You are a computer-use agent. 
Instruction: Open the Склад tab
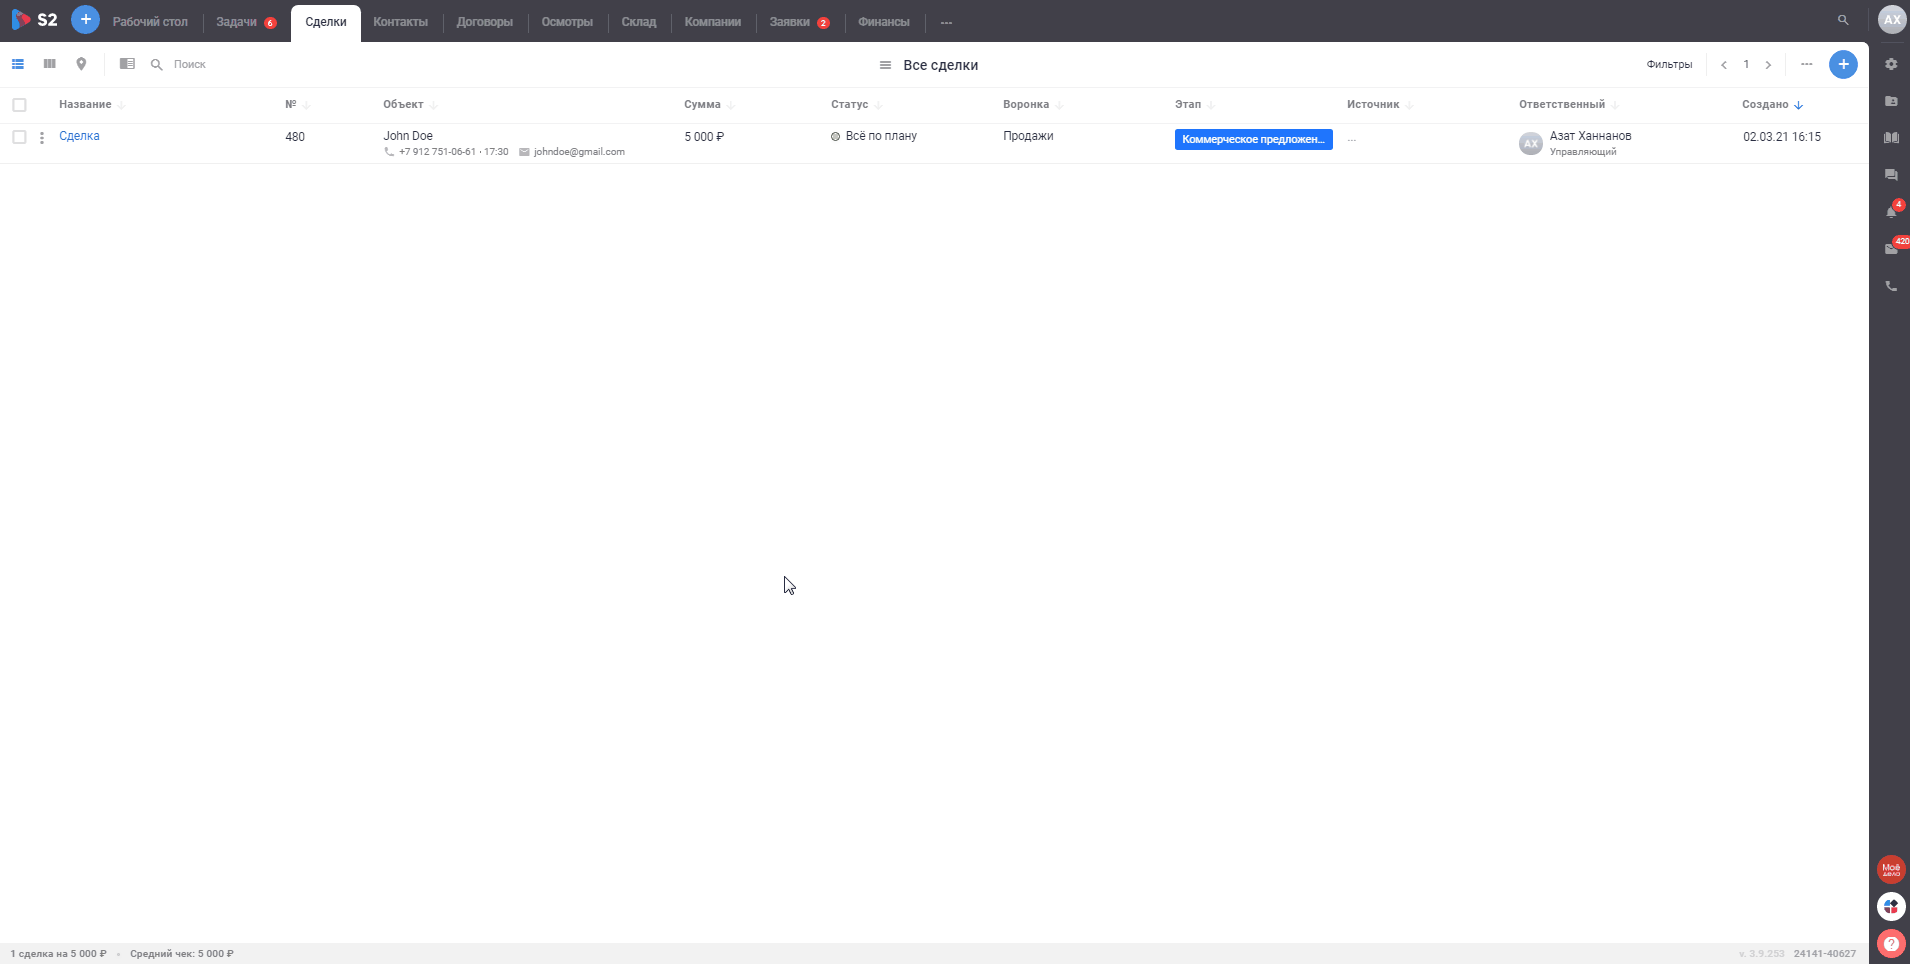(639, 22)
